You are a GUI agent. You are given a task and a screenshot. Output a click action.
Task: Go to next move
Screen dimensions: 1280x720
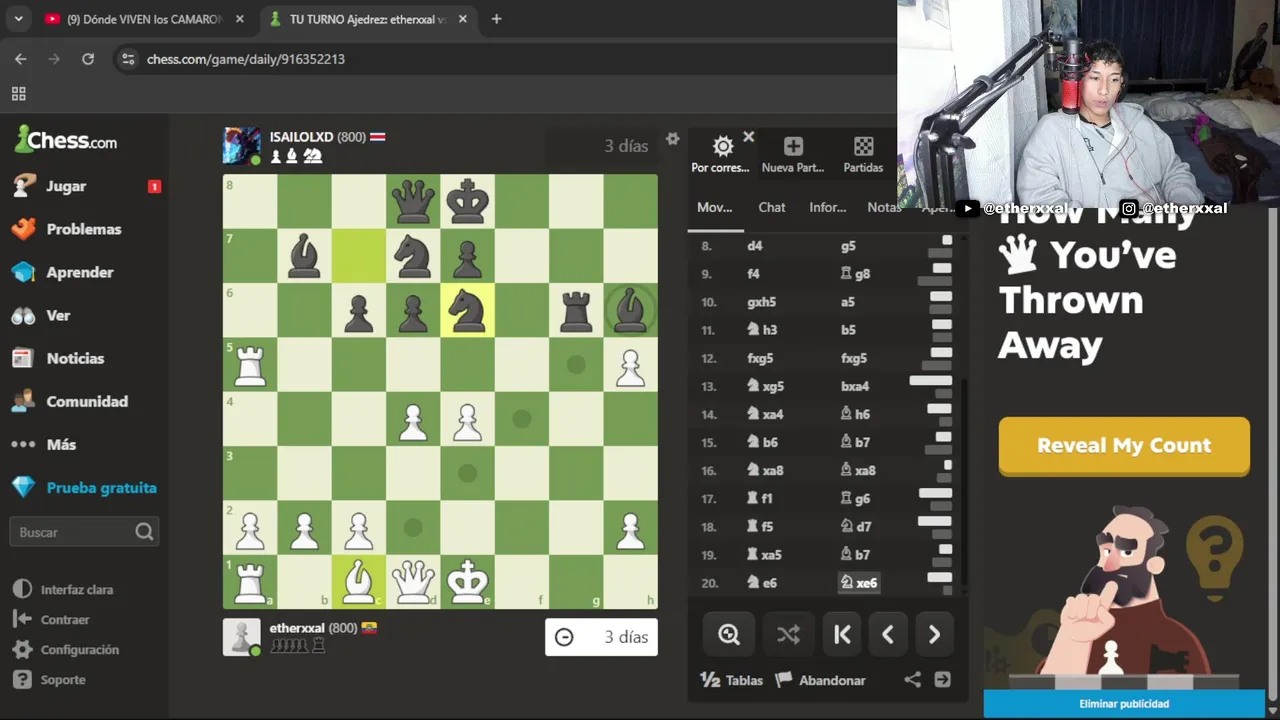point(934,635)
